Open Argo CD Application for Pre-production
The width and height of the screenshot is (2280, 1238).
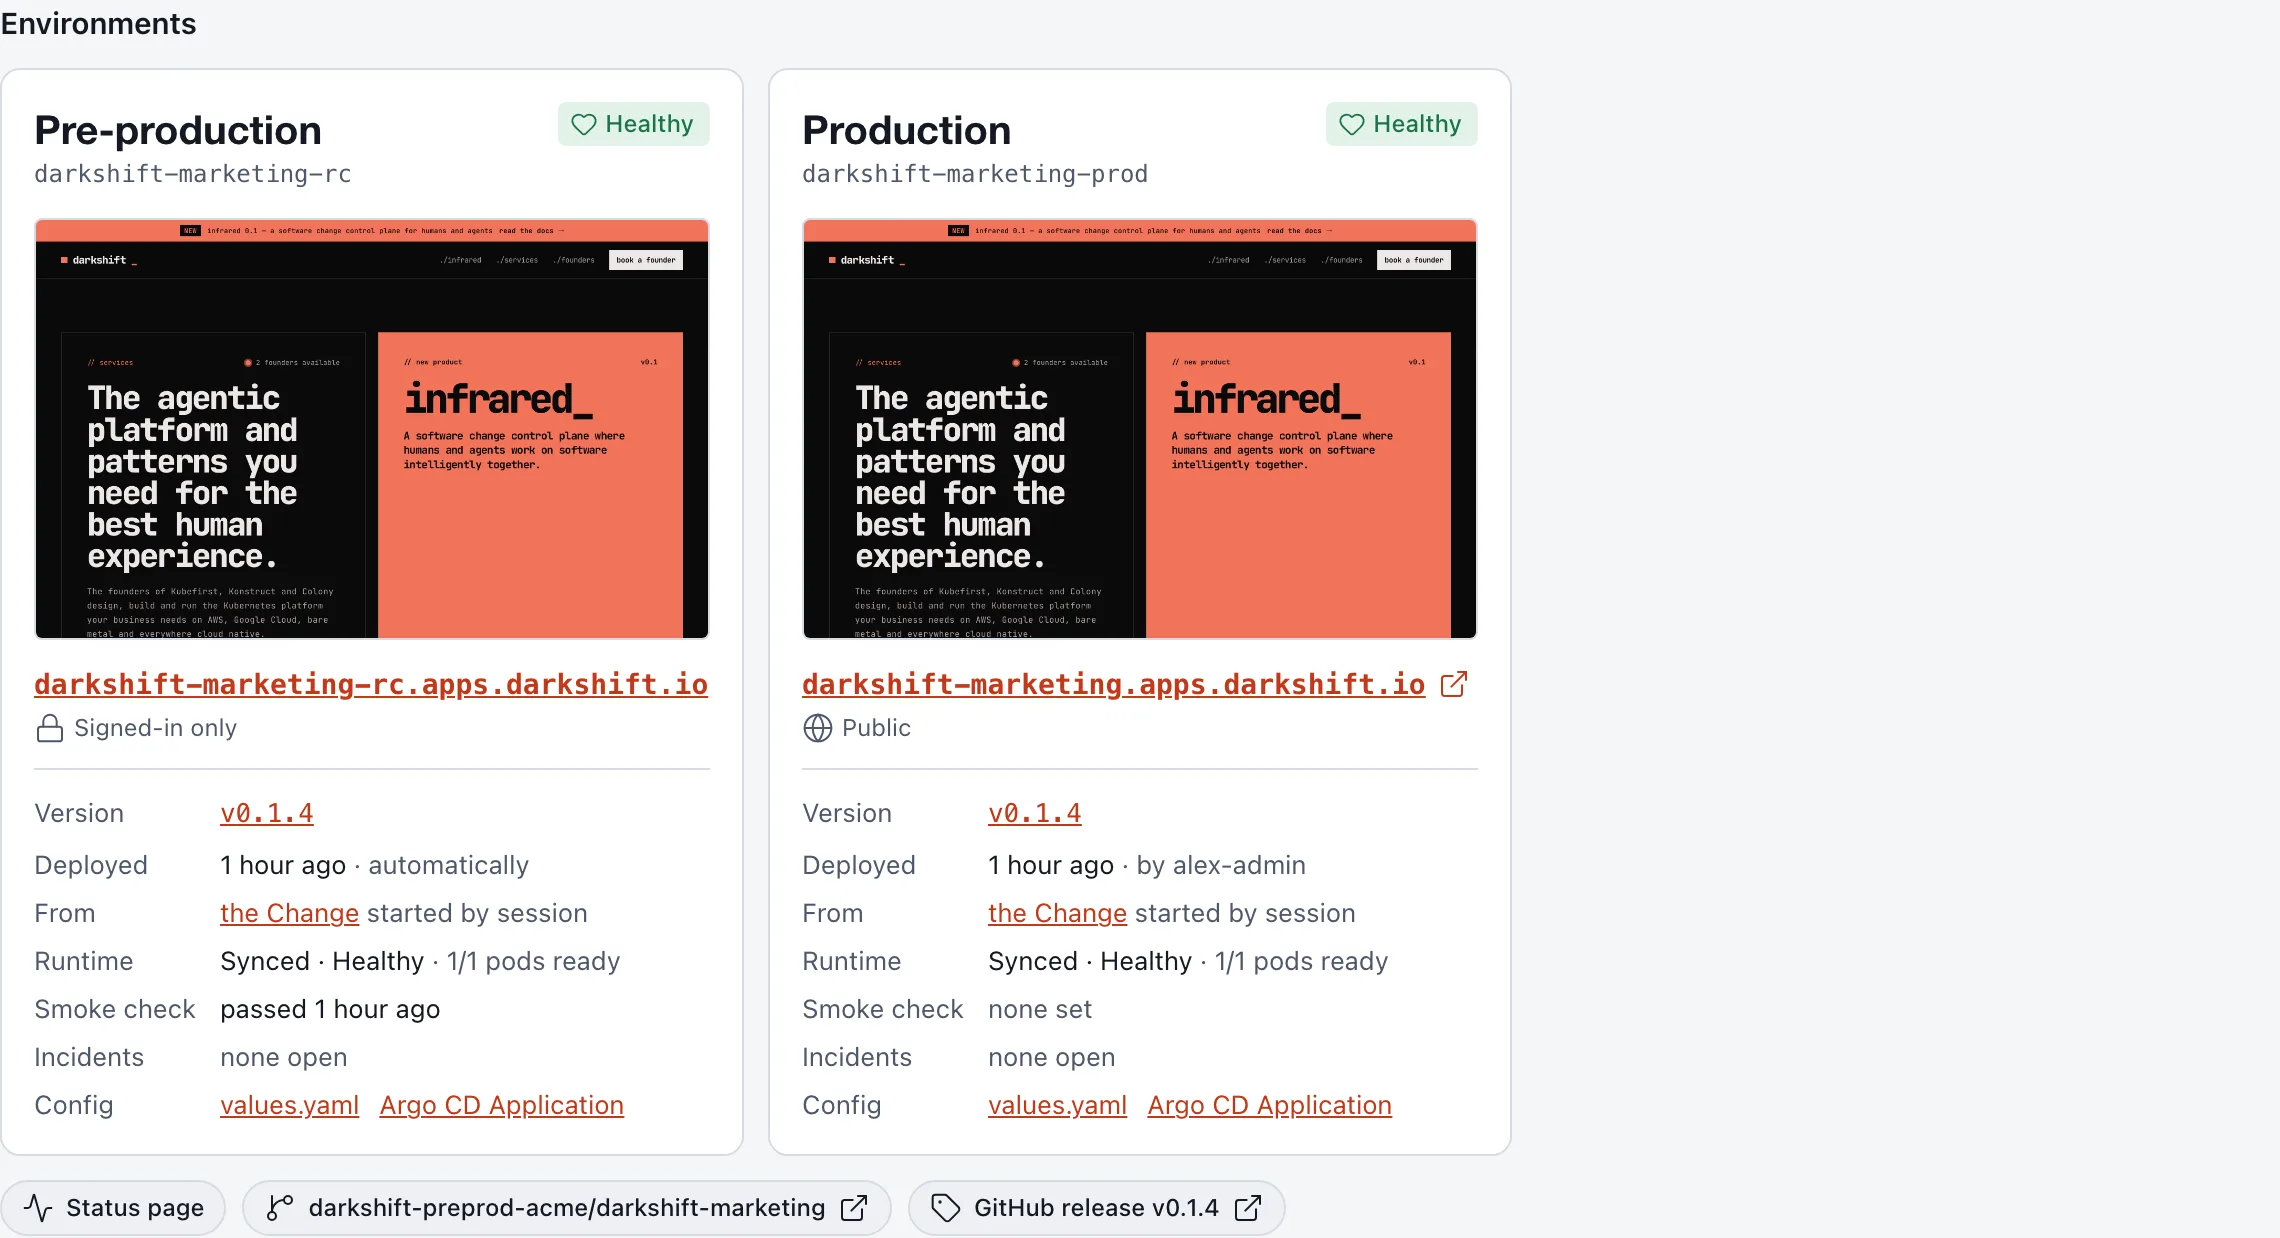(502, 1105)
